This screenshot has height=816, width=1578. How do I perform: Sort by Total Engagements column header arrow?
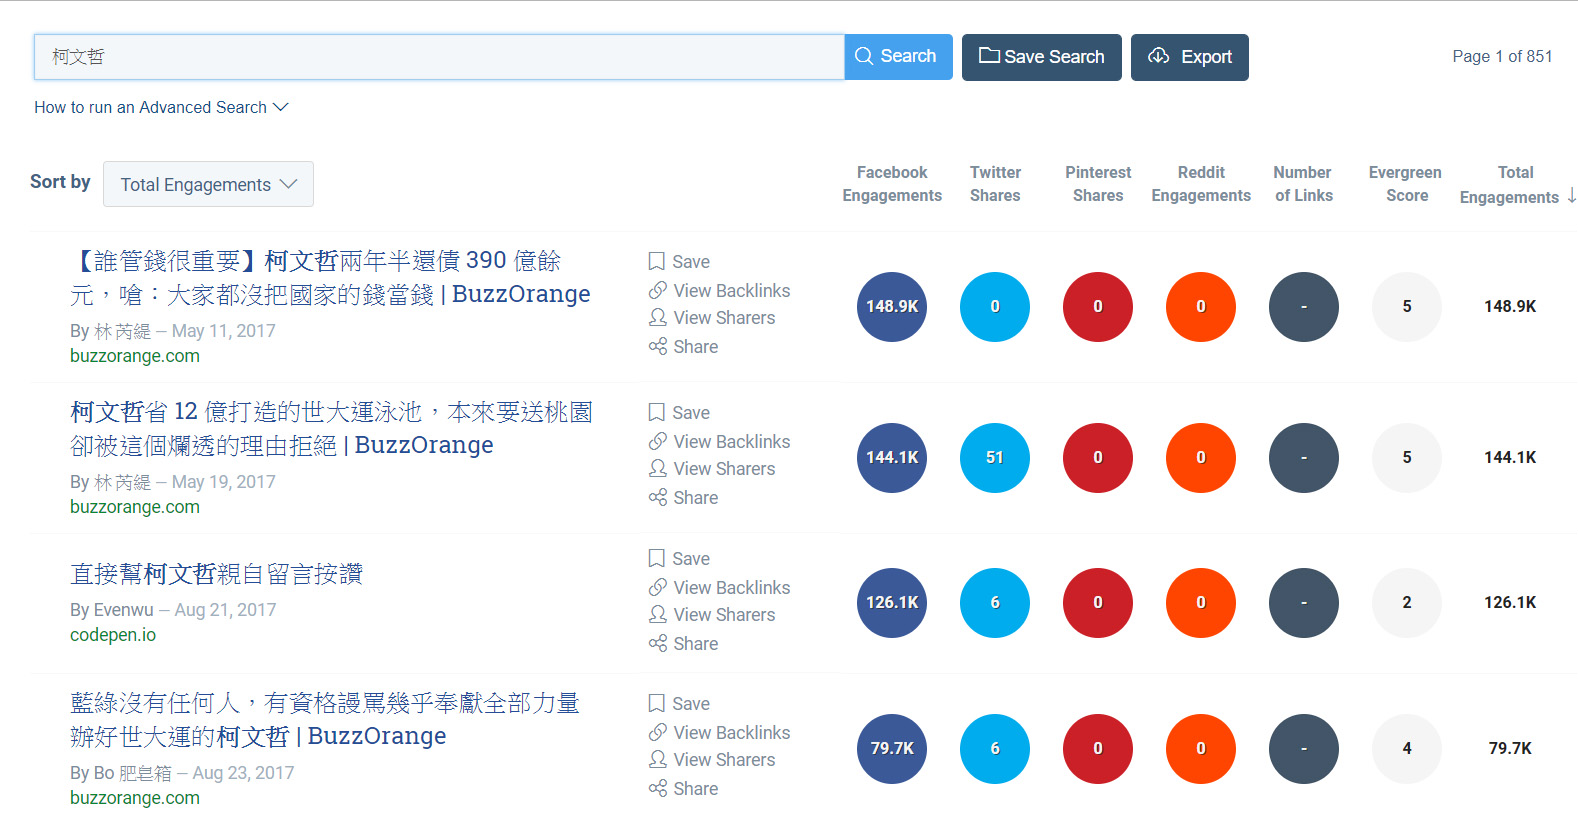pos(1571,195)
